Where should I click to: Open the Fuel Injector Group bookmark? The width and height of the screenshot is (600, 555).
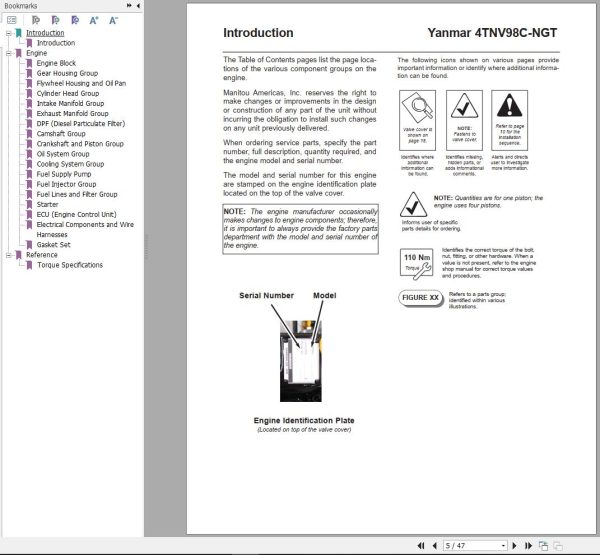pos(66,184)
